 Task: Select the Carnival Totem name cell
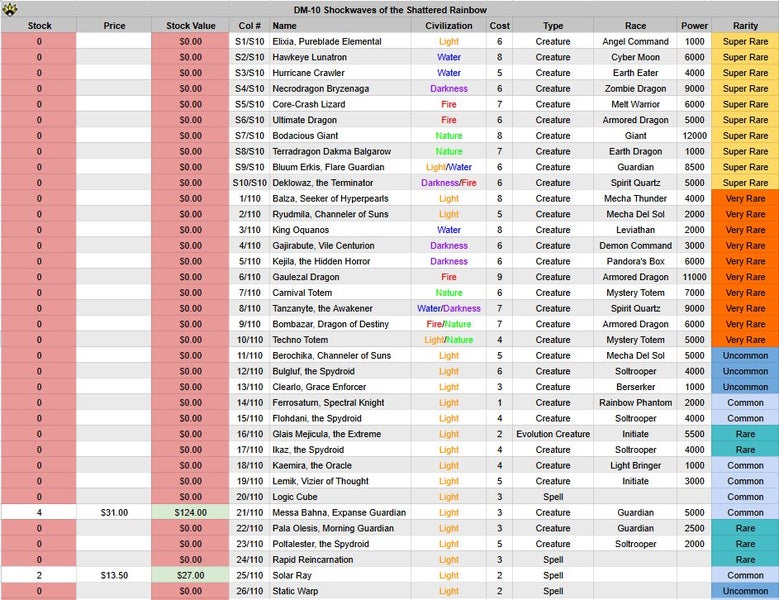(340, 293)
